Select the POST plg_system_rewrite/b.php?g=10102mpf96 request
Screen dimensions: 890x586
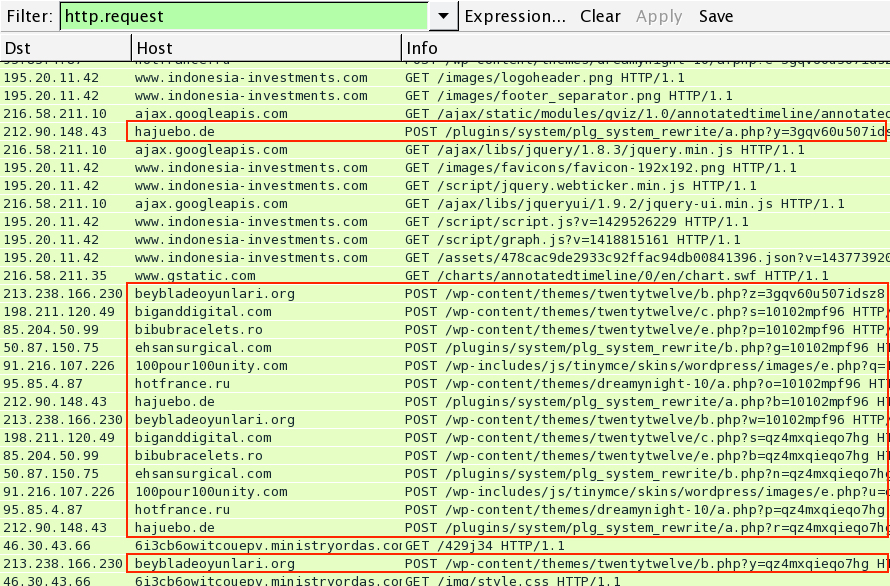tap(445, 348)
